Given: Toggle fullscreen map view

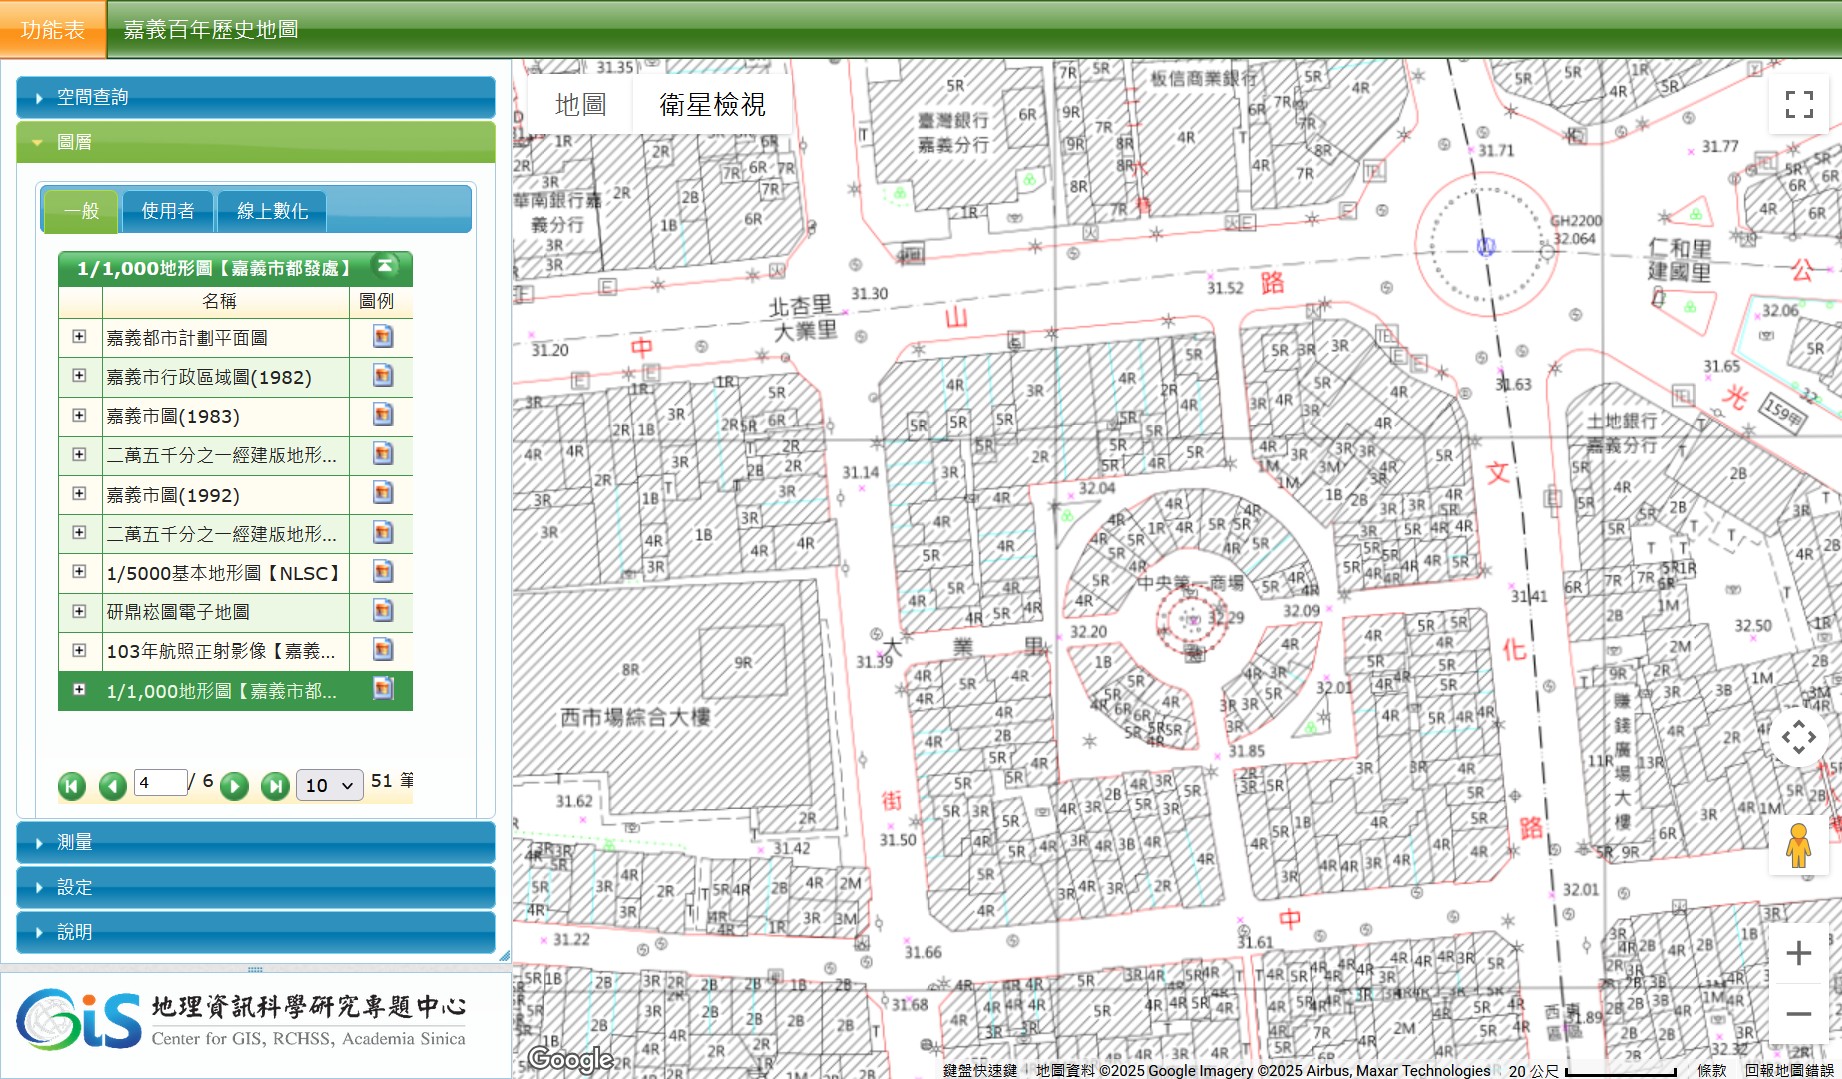Looking at the screenshot, I should [x=1798, y=104].
